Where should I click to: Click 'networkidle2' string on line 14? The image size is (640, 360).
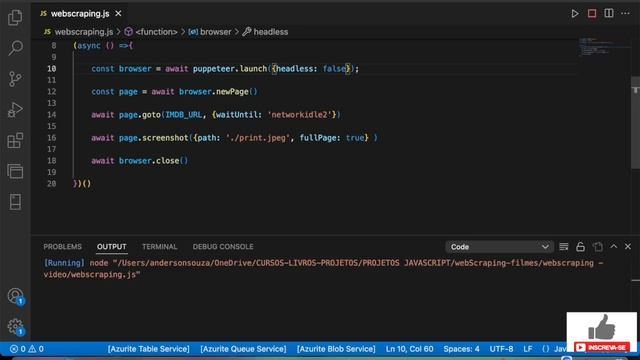click(300, 115)
